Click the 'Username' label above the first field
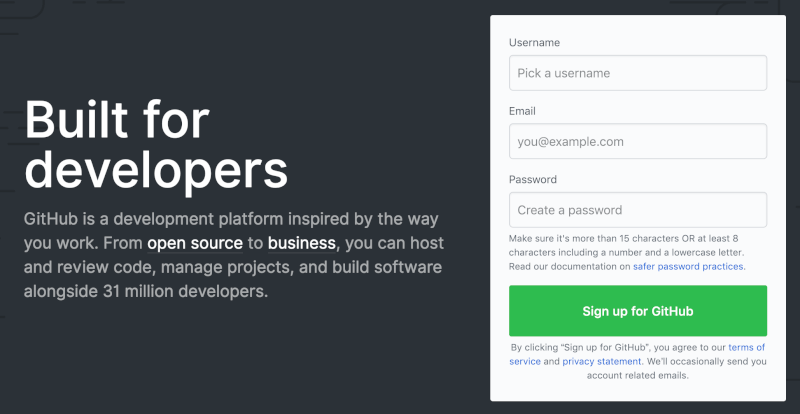 (x=534, y=42)
